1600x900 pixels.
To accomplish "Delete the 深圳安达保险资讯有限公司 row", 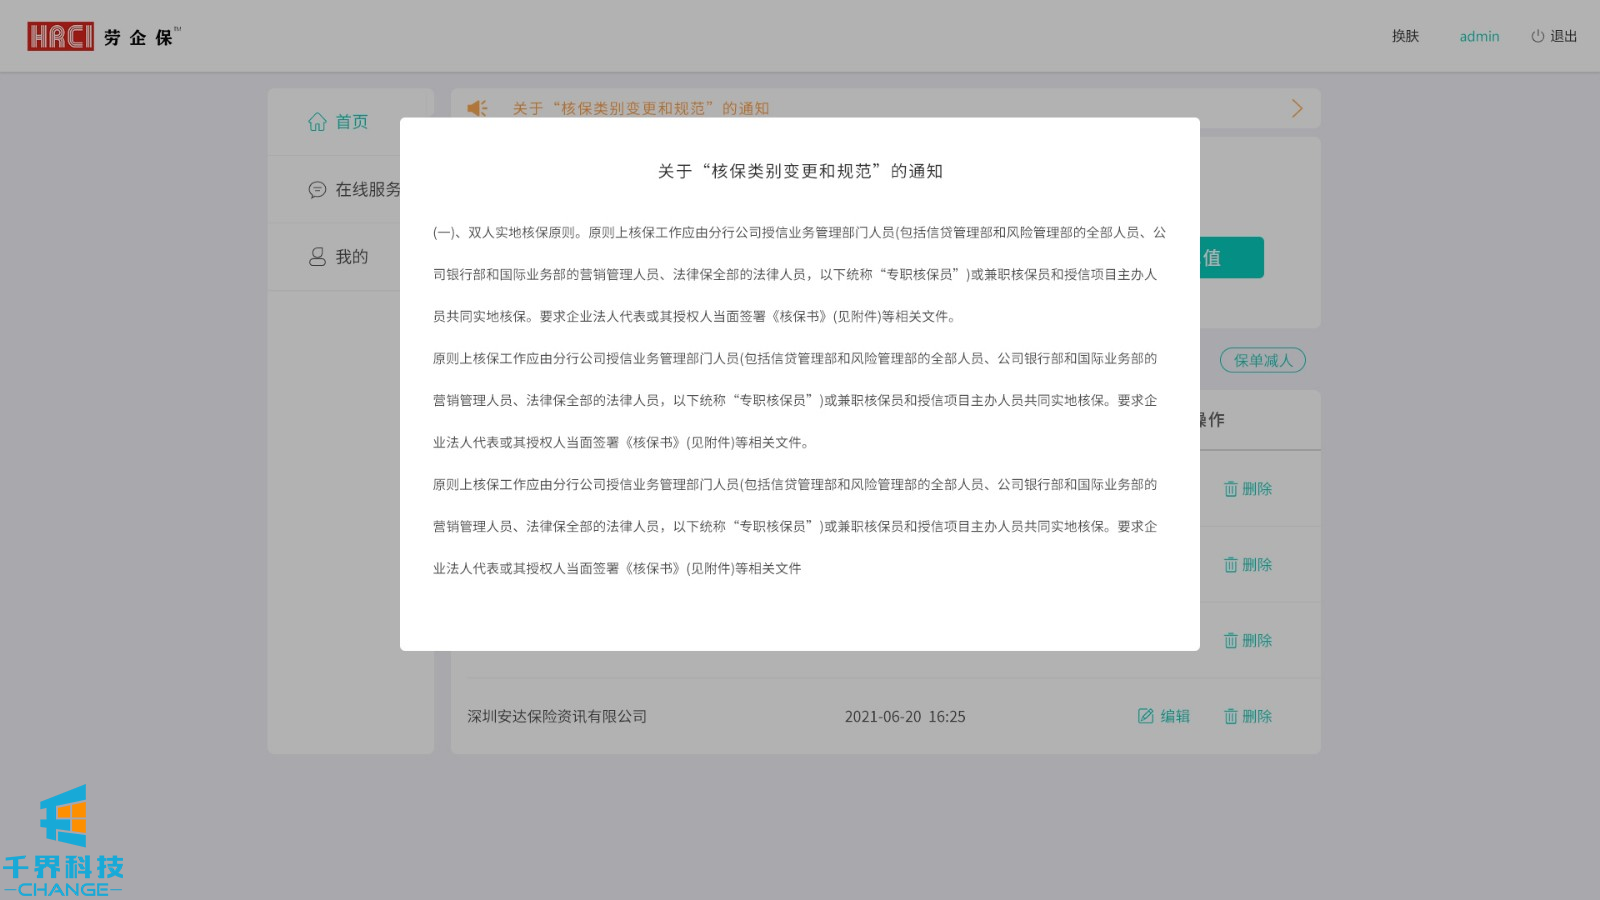I will point(1248,716).
